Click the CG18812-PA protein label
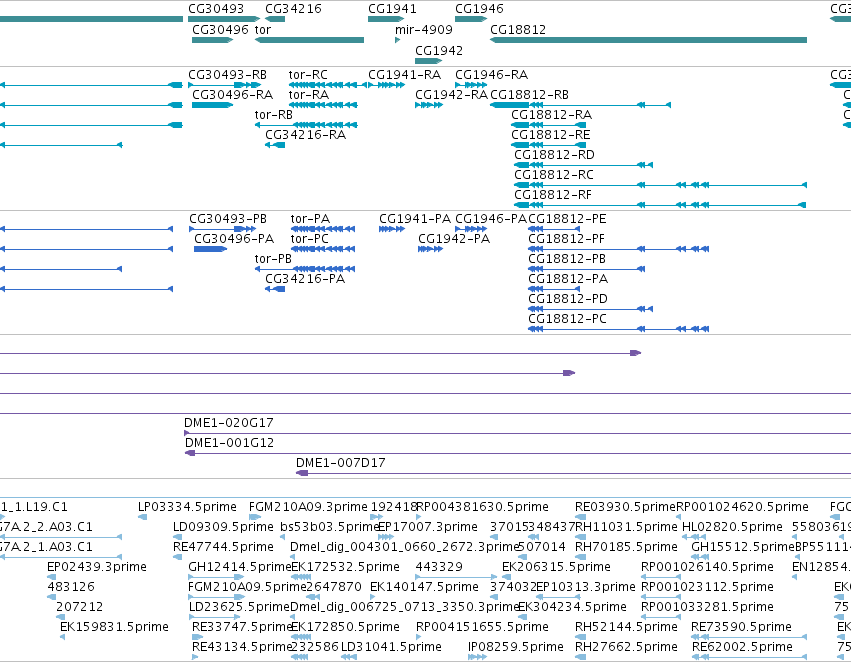Screen dimensions: 851x662 pos(568,278)
